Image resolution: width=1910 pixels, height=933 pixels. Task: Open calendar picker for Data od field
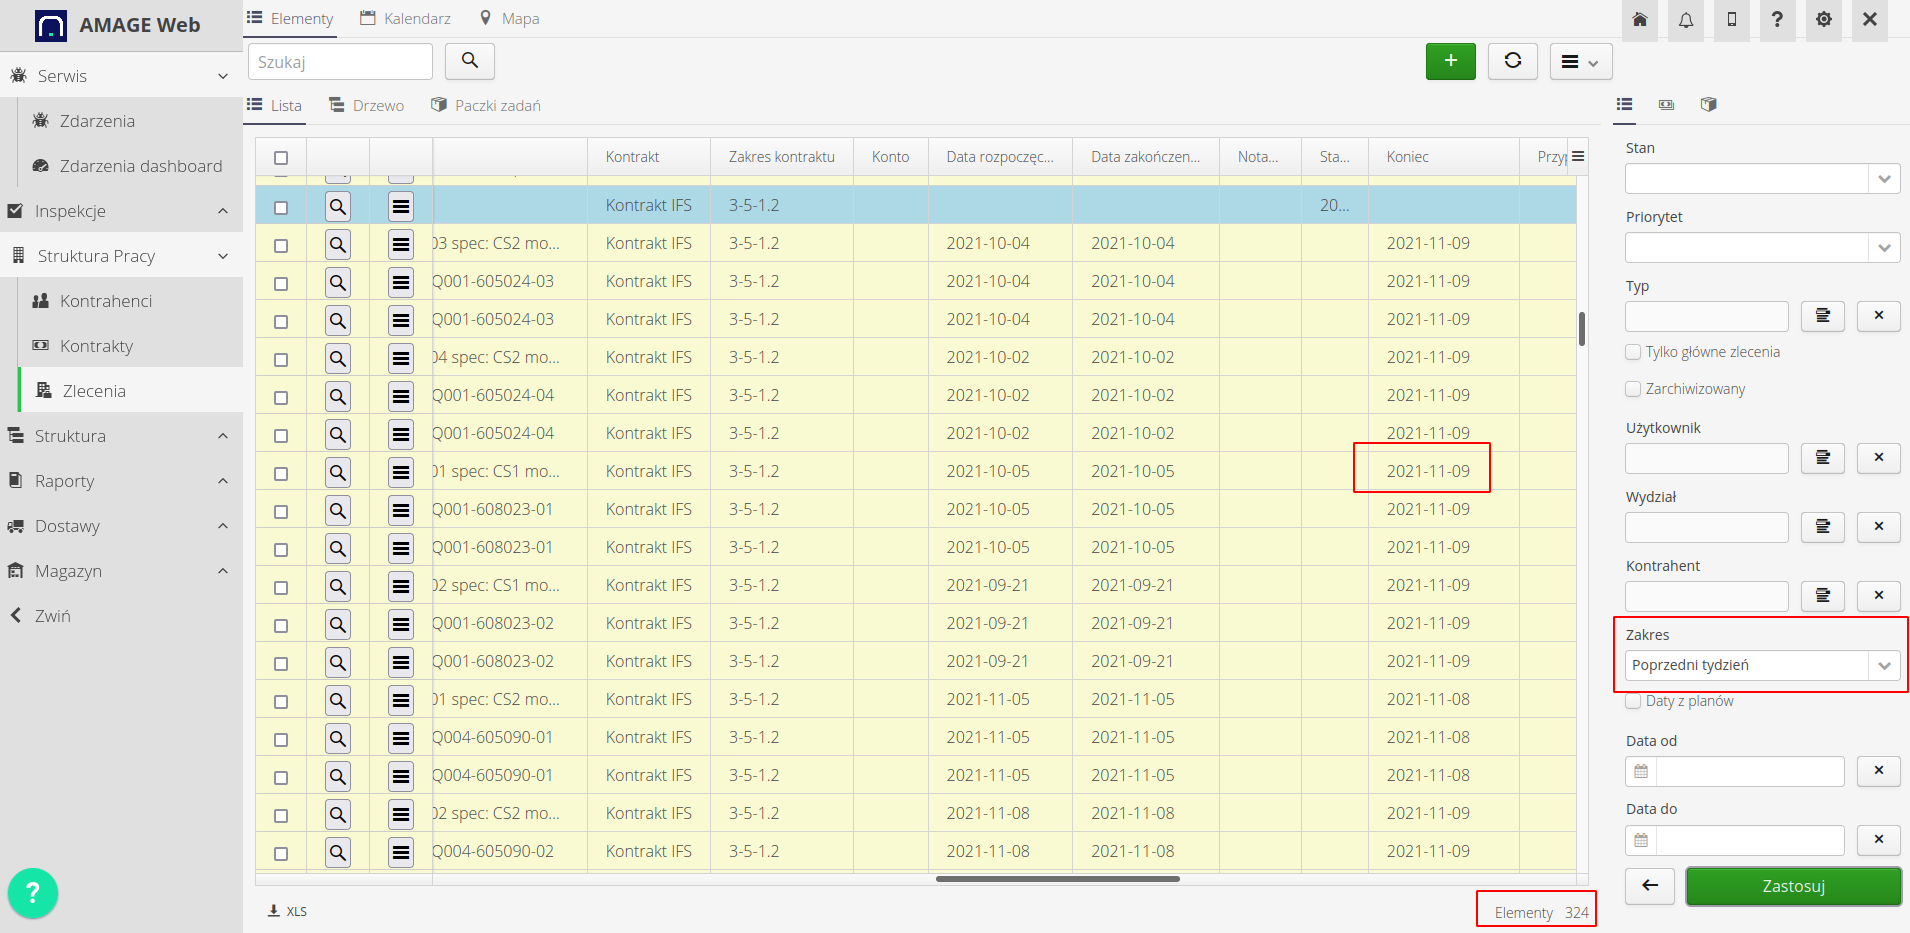(1640, 771)
